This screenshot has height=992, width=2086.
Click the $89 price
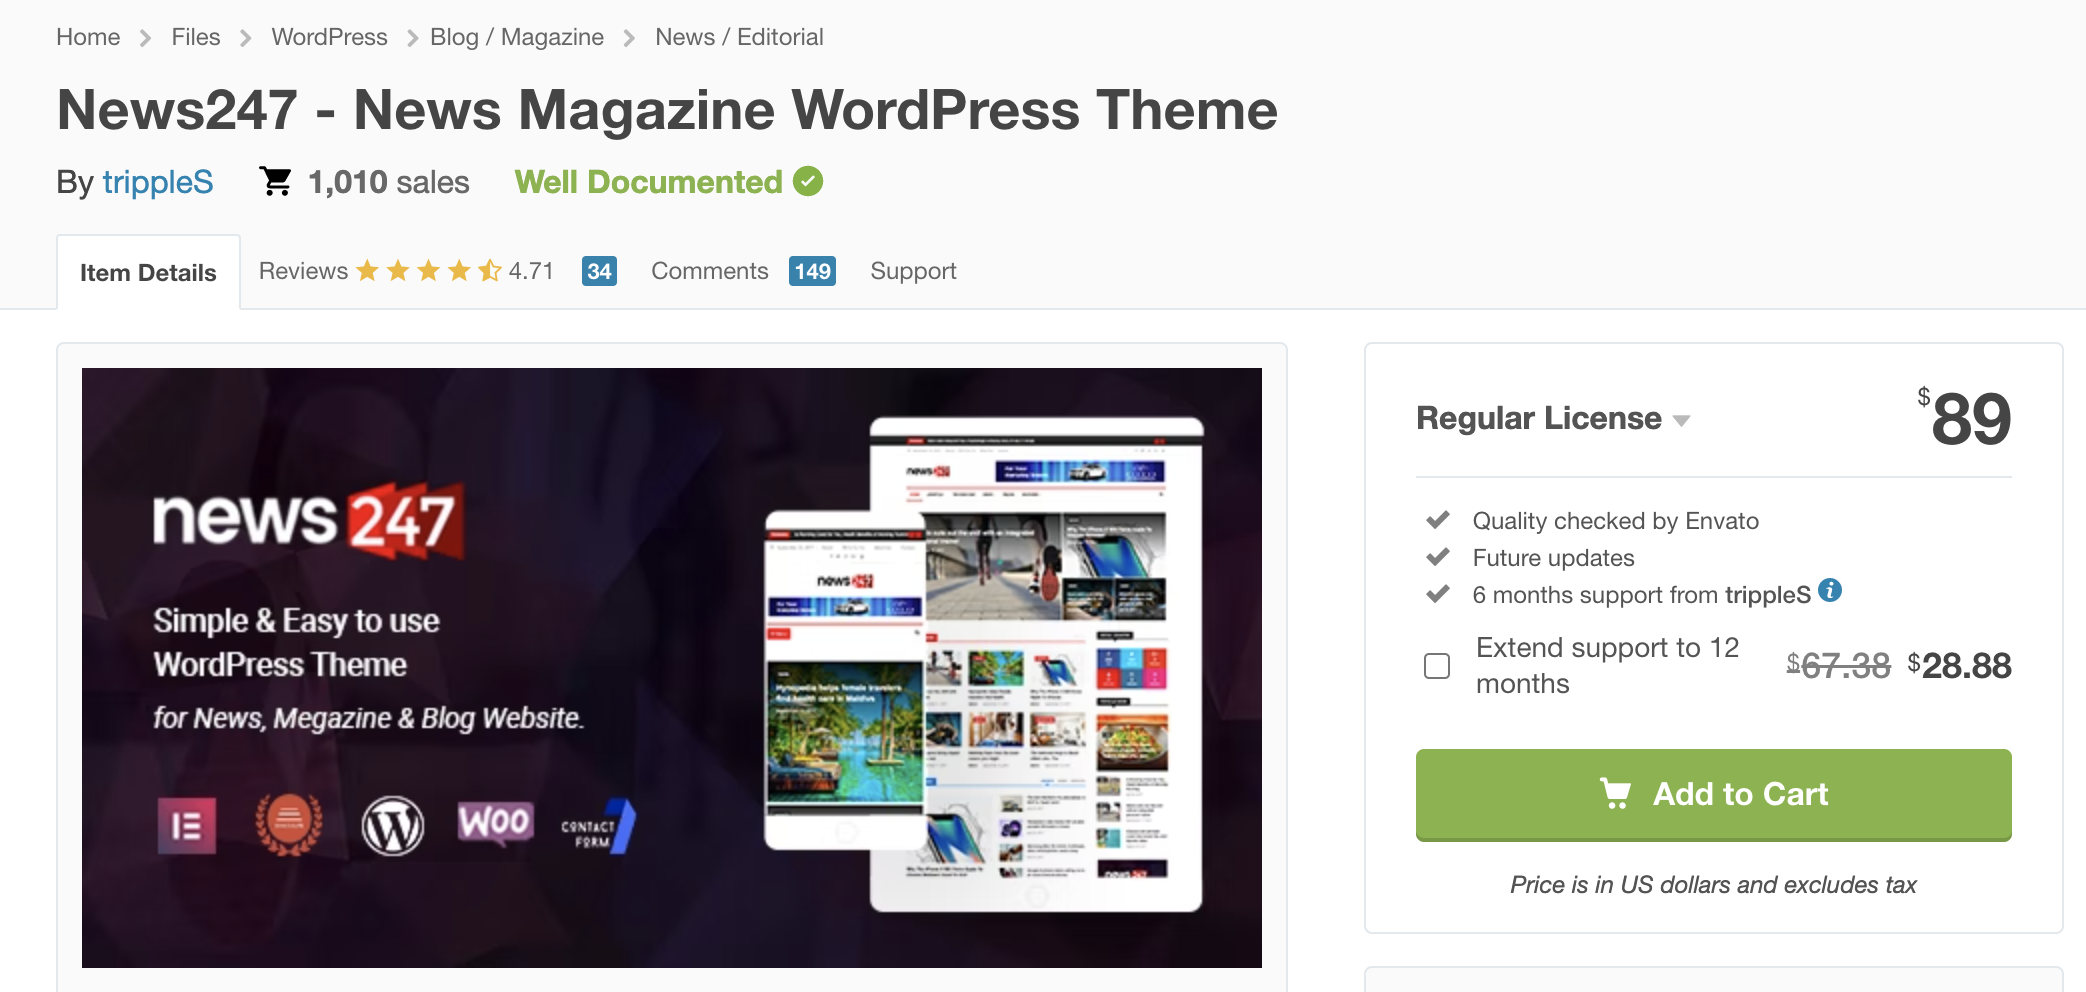point(1964,418)
